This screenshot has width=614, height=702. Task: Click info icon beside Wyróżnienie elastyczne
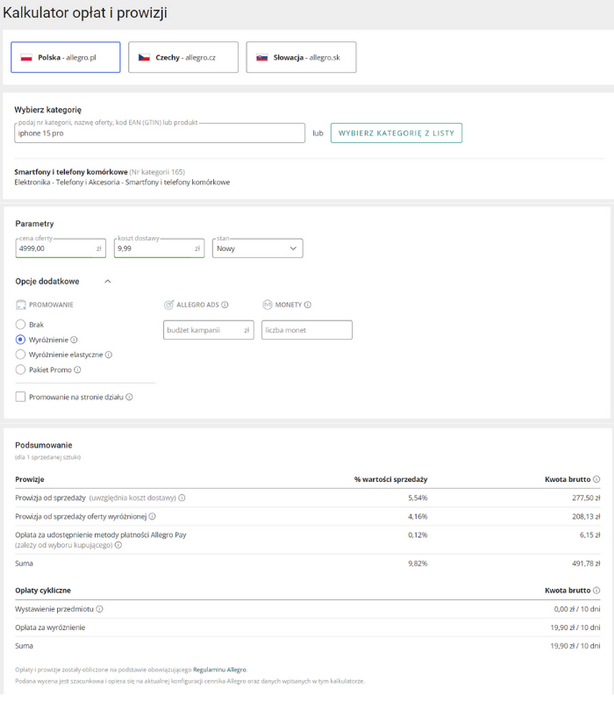(109, 355)
